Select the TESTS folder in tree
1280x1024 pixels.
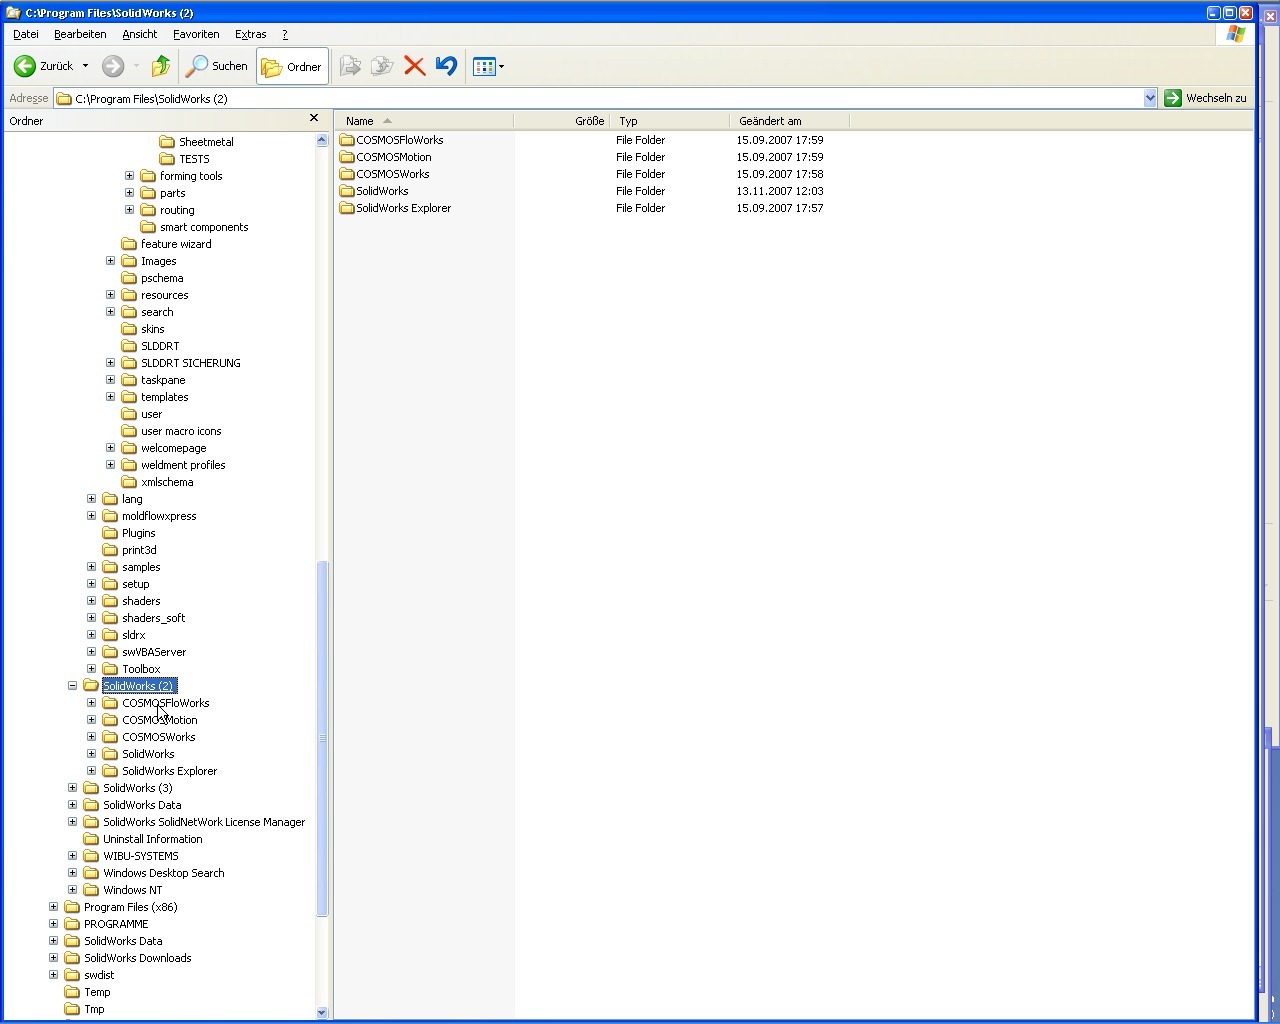coord(194,159)
